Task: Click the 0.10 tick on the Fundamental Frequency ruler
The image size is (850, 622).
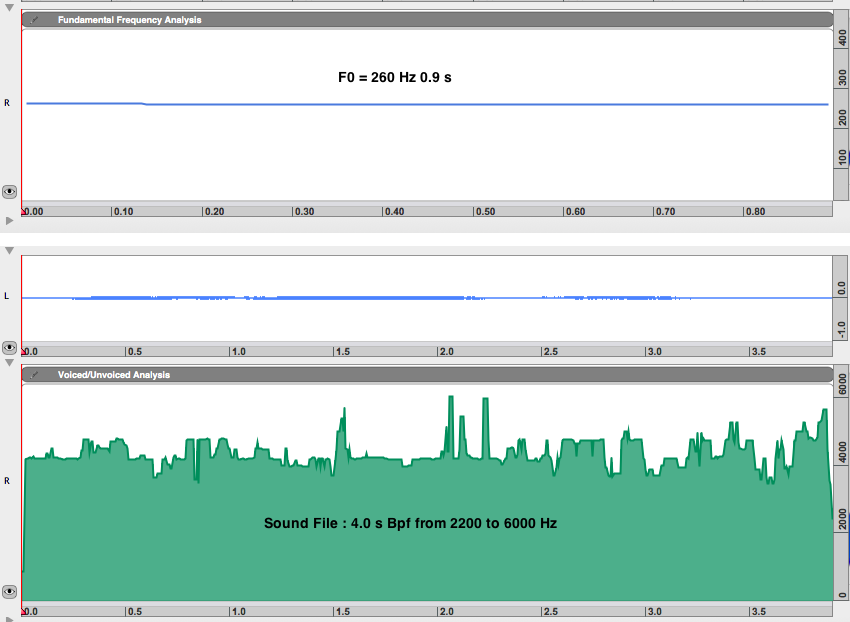Action: (x=123, y=211)
